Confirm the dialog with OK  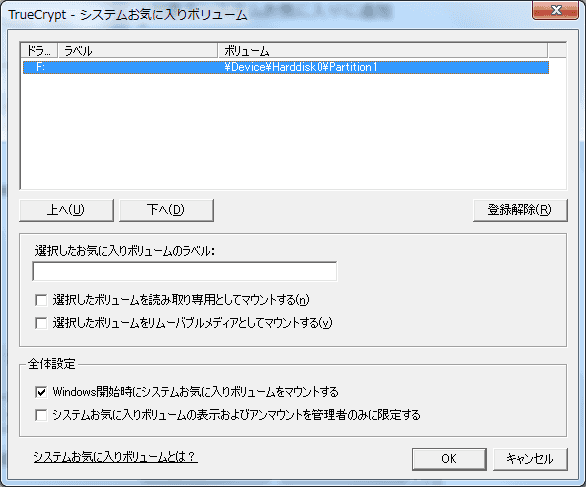pos(449,459)
